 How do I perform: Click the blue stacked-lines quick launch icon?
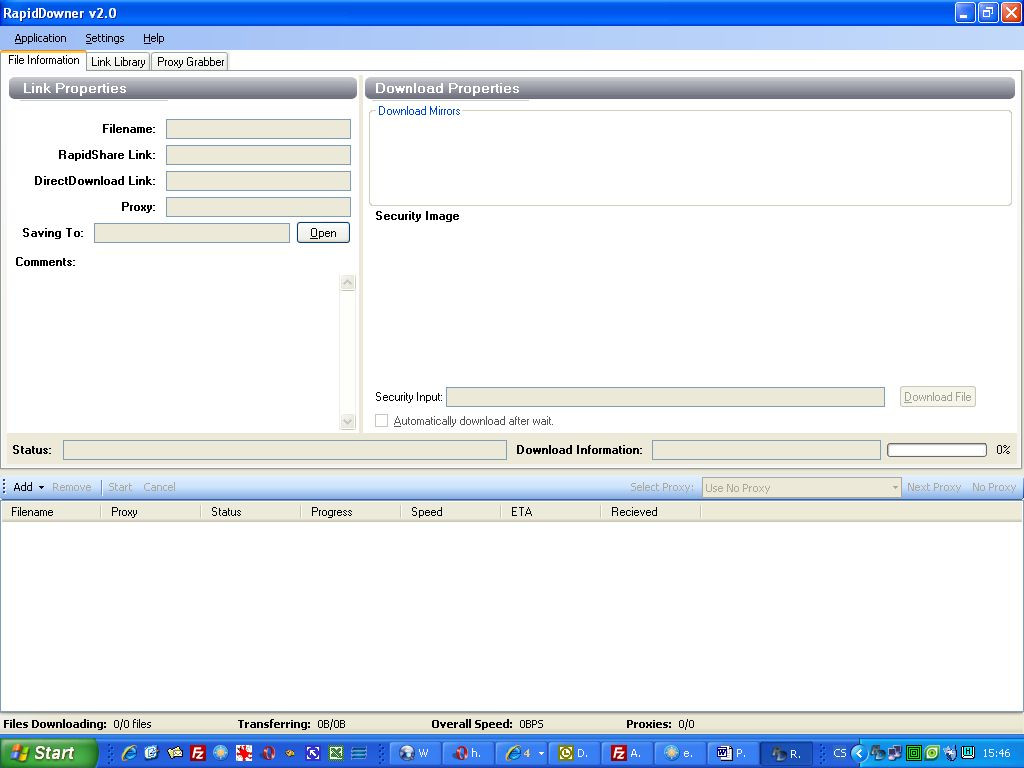click(x=359, y=753)
